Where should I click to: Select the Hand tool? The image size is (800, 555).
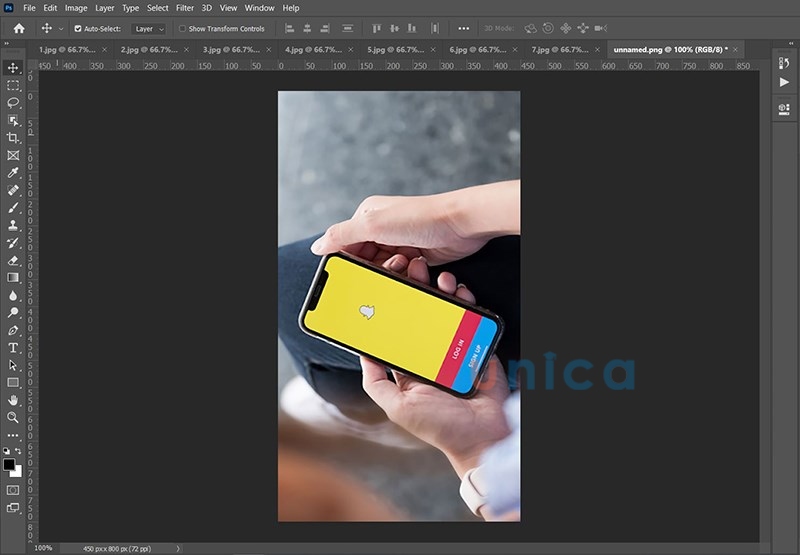pos(13,400)
